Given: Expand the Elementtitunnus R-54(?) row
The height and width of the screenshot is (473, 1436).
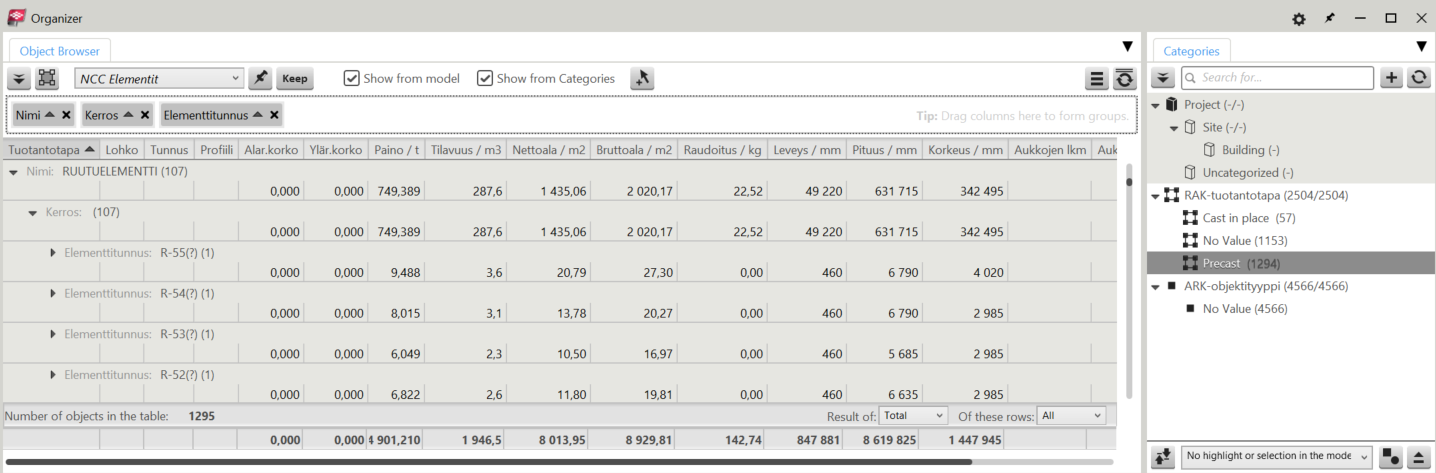Looking at the screenshot, I should tap(53, 294).
